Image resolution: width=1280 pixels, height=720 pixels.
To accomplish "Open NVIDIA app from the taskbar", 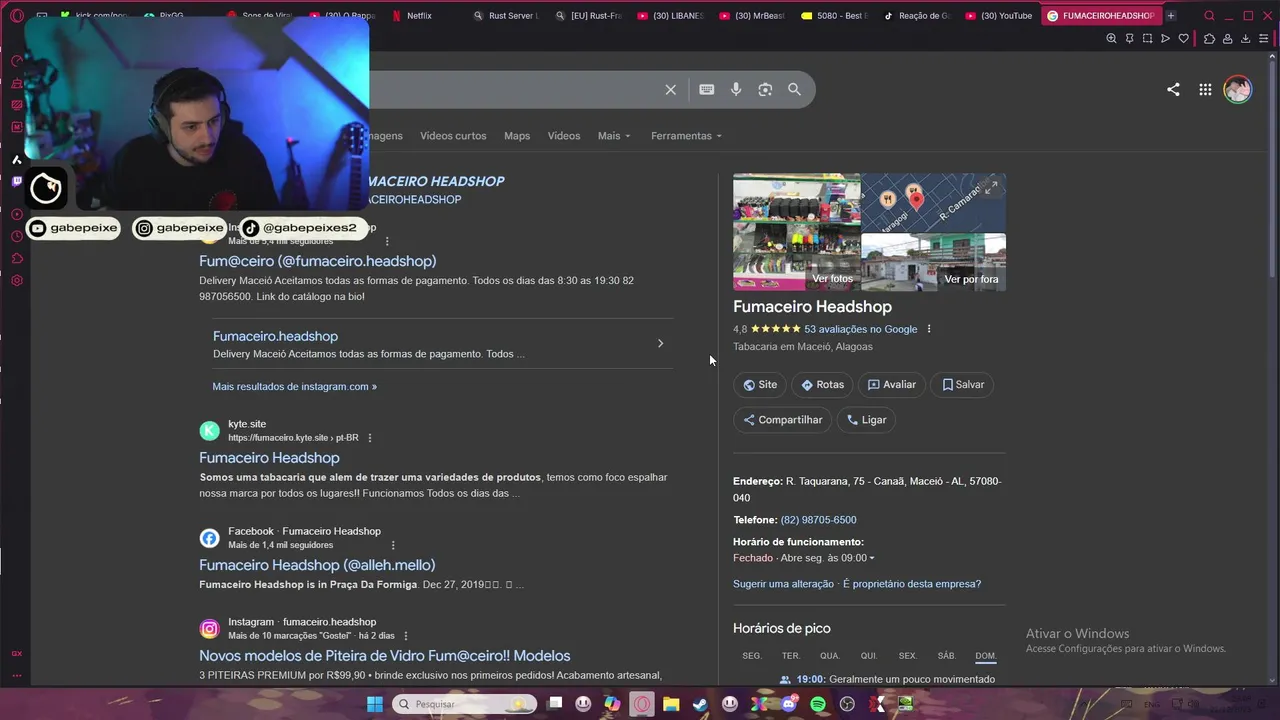I will (907, 704).
